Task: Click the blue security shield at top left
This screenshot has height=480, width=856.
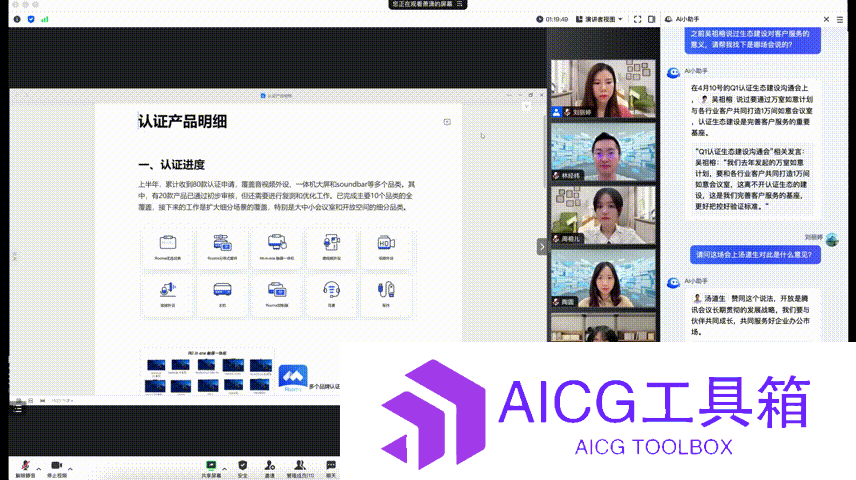Action: [x=31, y=19]
